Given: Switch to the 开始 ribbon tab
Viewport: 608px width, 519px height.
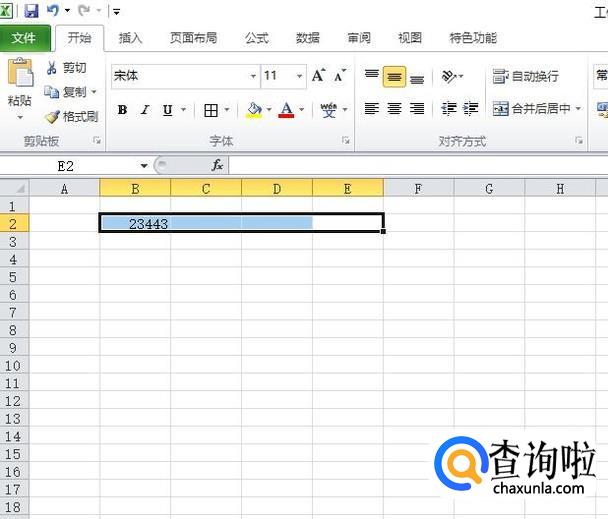Looking at the screenshot, I should pos(79,38).
